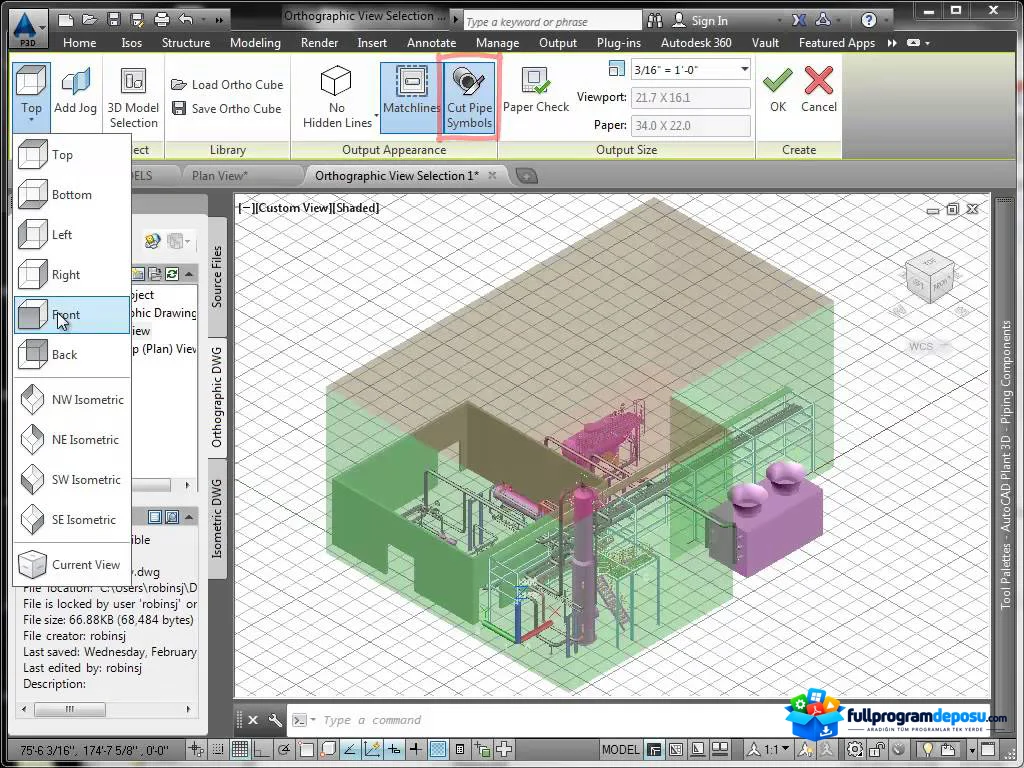Select Bottom view from the list

(72, 195)
